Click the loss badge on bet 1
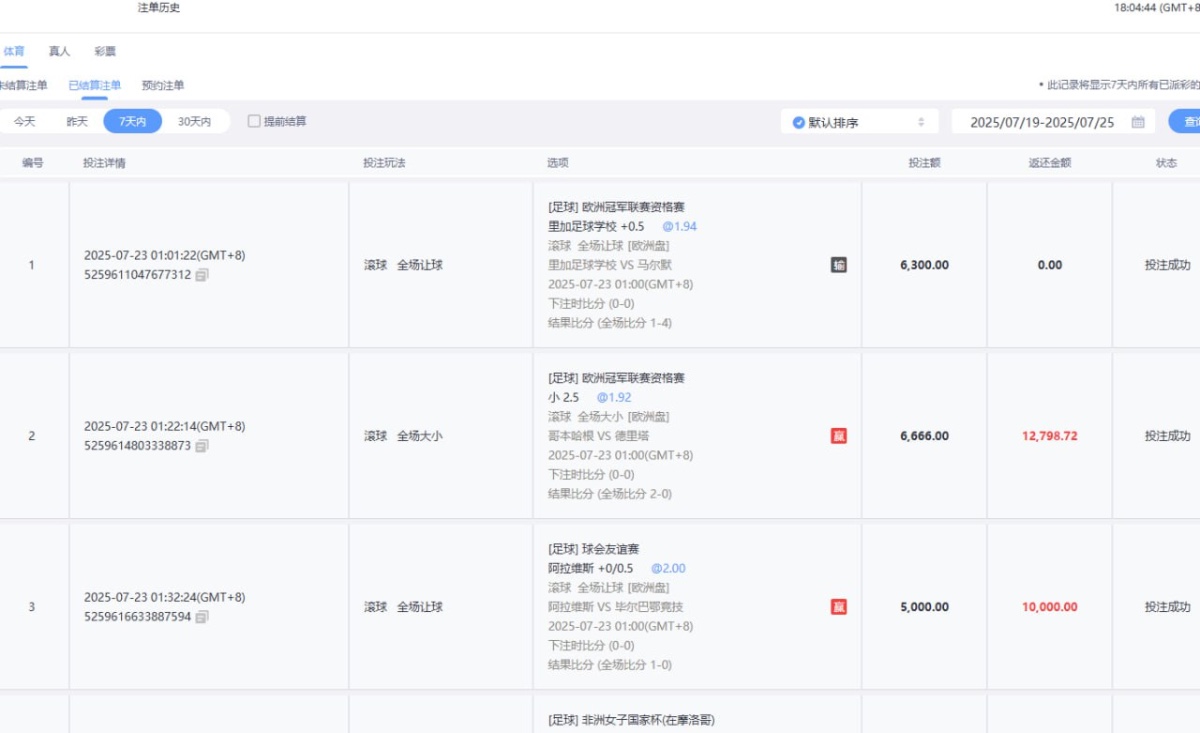Screen dimensions: 1200x733 (x=838, y=265)
